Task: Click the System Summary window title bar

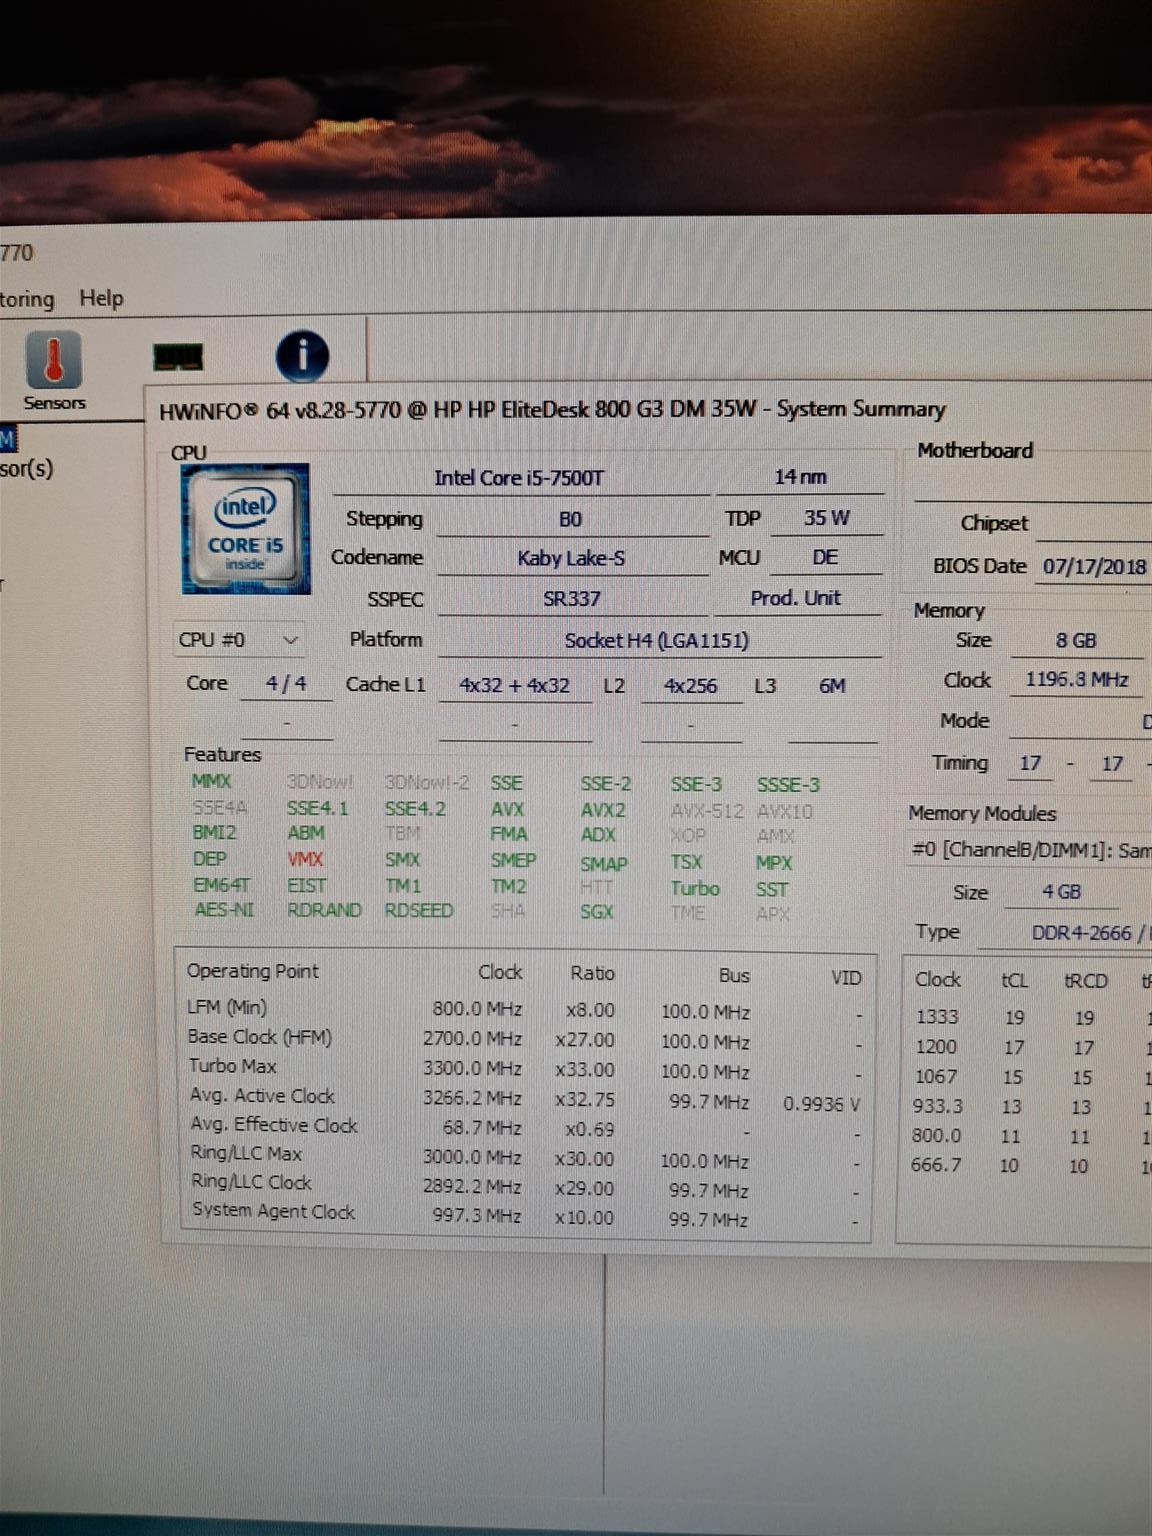Action: [552, 409]
